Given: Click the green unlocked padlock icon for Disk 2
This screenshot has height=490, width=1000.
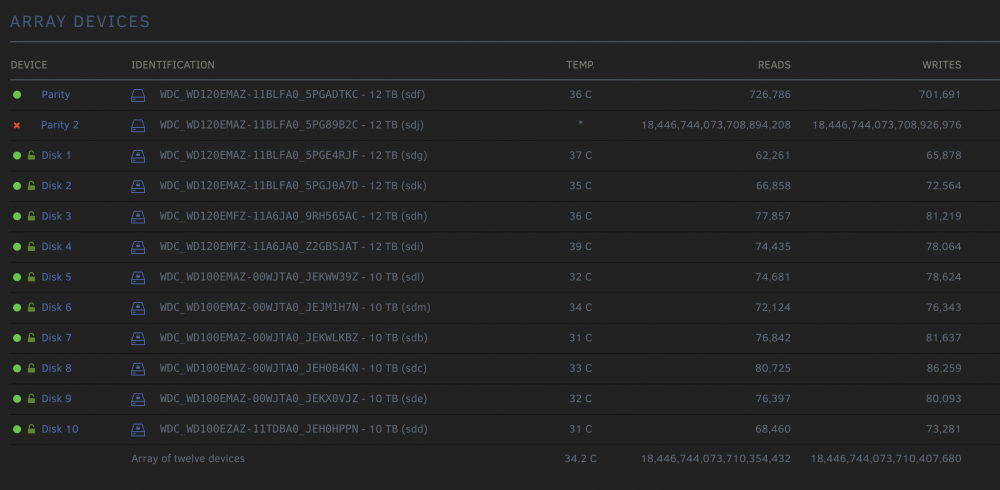Looking at the screenshot, I should (31, 186).
